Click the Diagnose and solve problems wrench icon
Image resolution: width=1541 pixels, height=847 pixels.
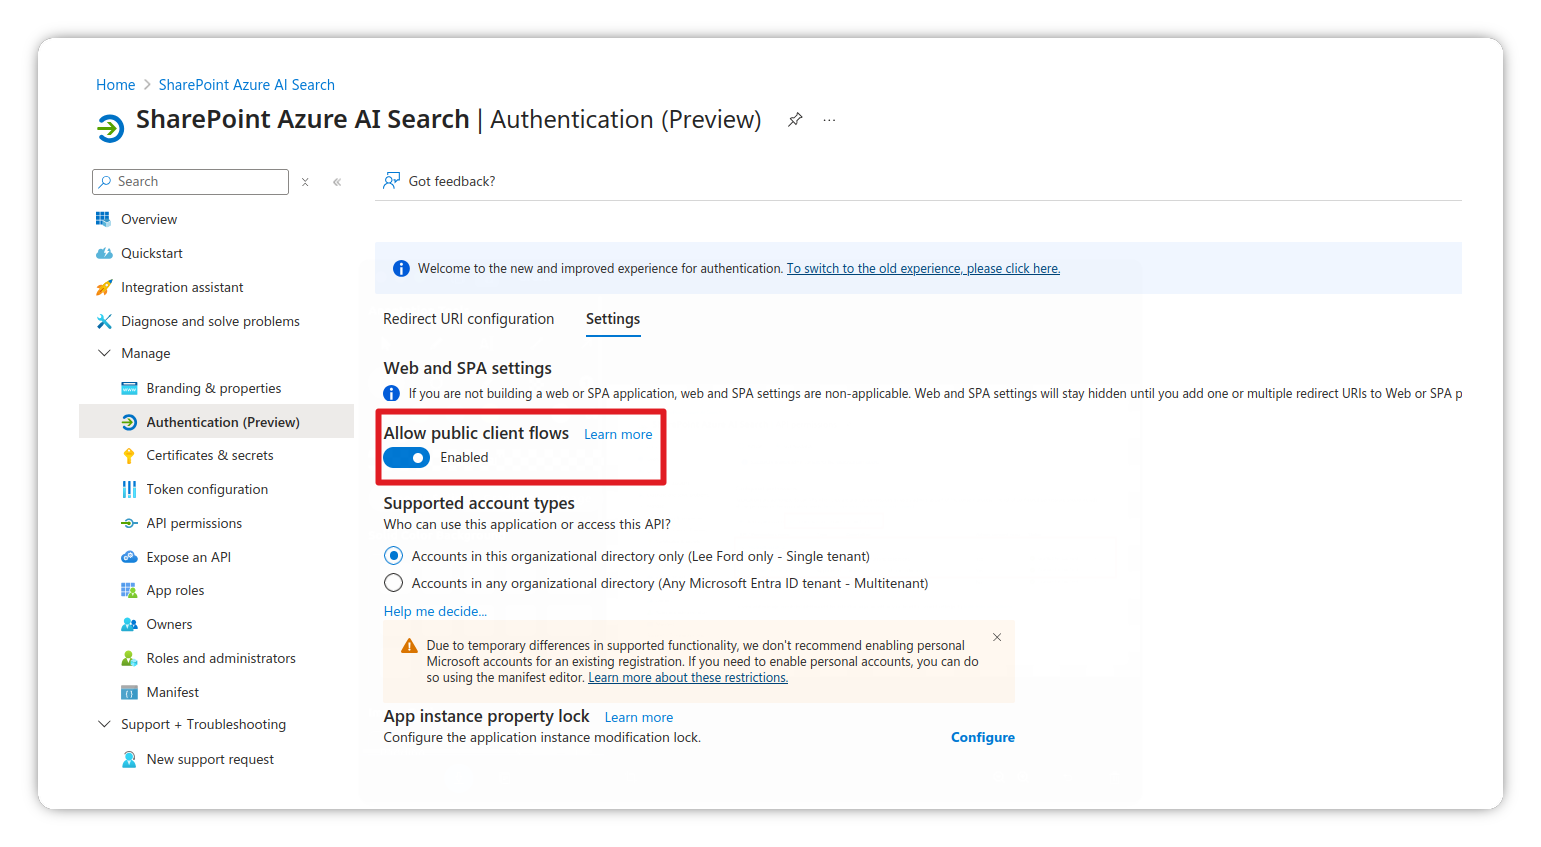pyautogui.click(x=102, y=320)
